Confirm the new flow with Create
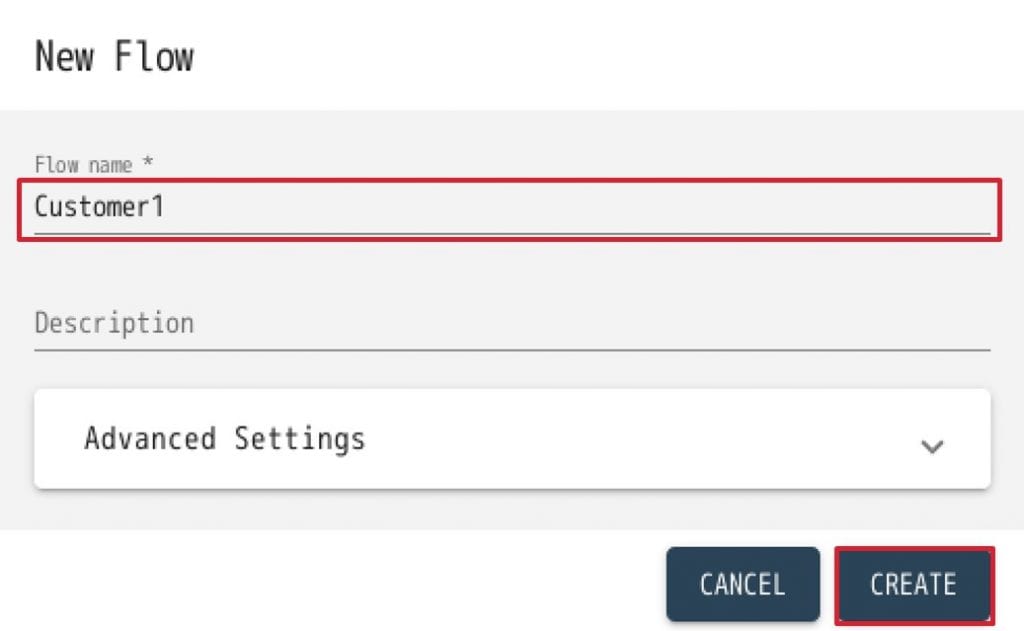This screenshot has width=1024, height=631. [913, 584]
